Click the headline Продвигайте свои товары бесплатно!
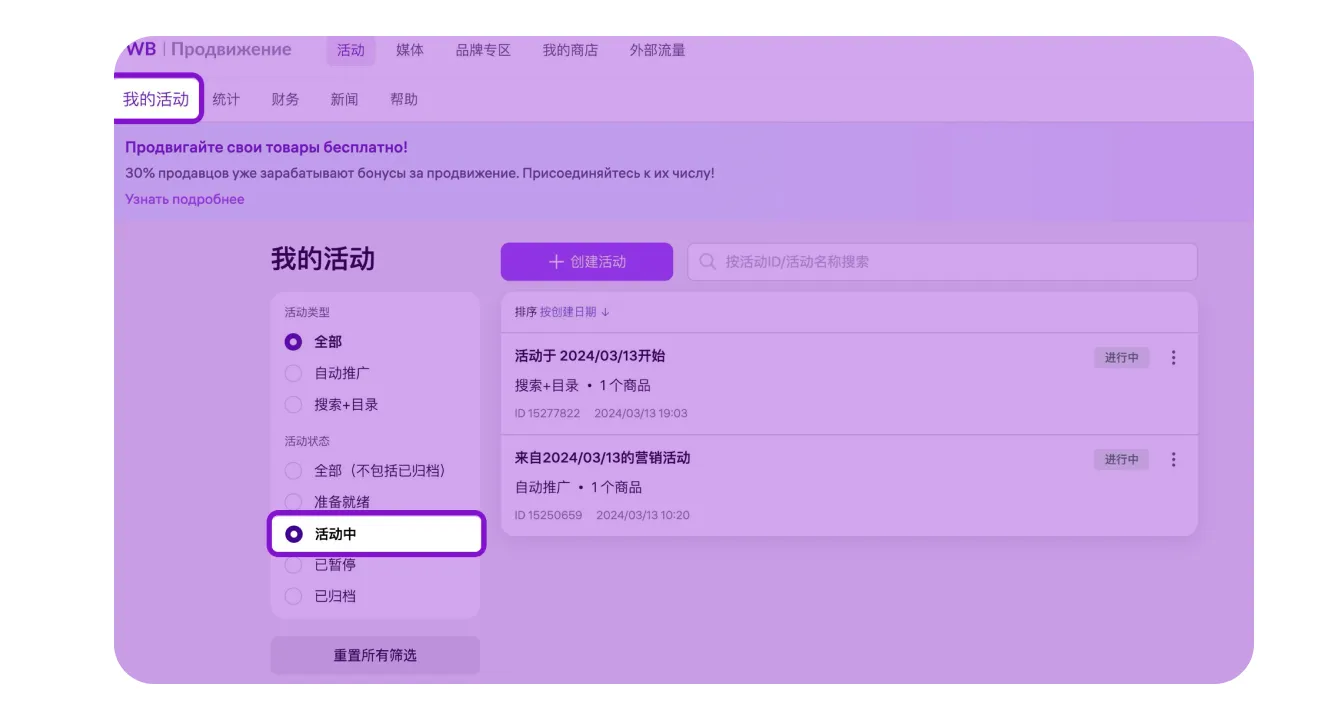This screenshot has height=720, width=1344. (x=266, y=147)
